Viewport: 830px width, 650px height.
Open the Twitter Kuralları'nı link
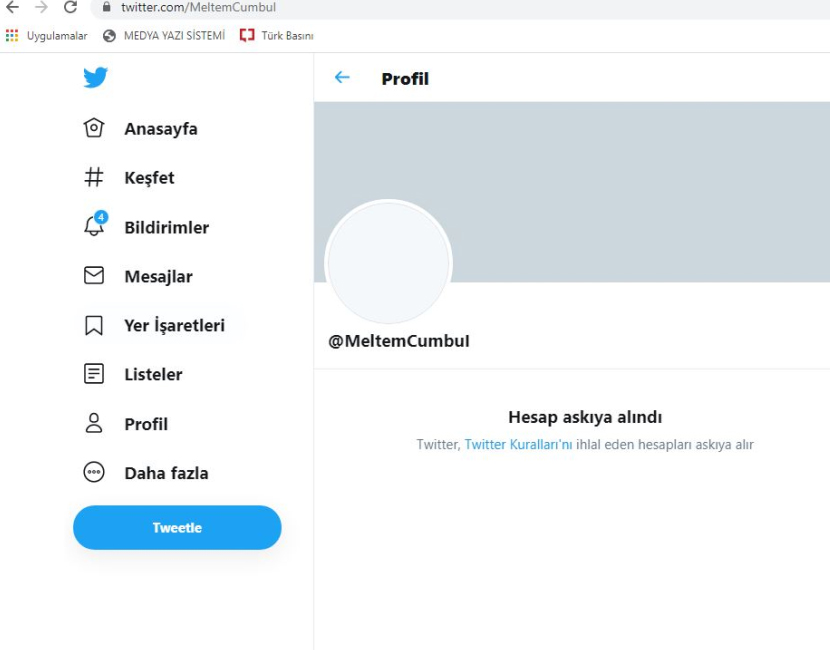(518, 444)
